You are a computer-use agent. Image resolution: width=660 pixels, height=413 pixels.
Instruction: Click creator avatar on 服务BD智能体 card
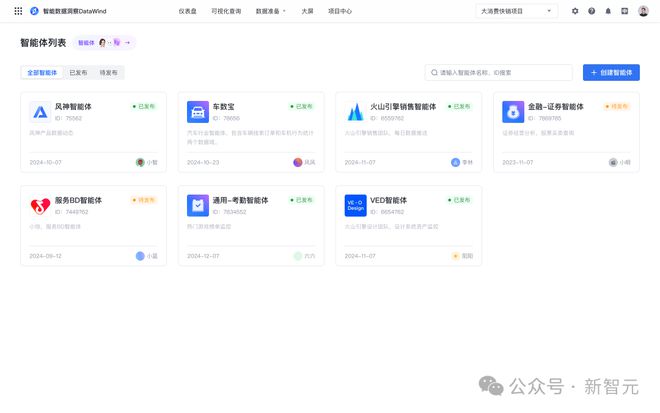click(140, 256)
